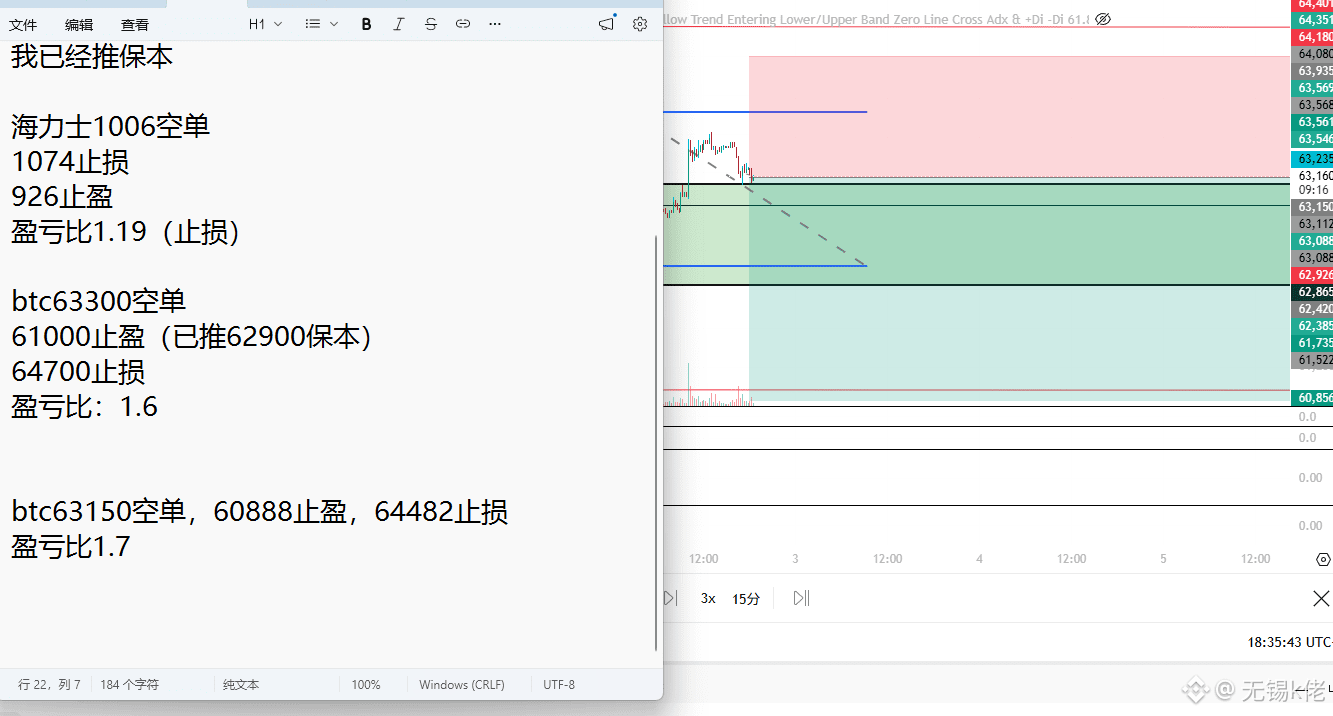Screen dimensions: 1333x716
Task: Toggle bold formatting in Notepad
Action: click(x=367, y=24)
